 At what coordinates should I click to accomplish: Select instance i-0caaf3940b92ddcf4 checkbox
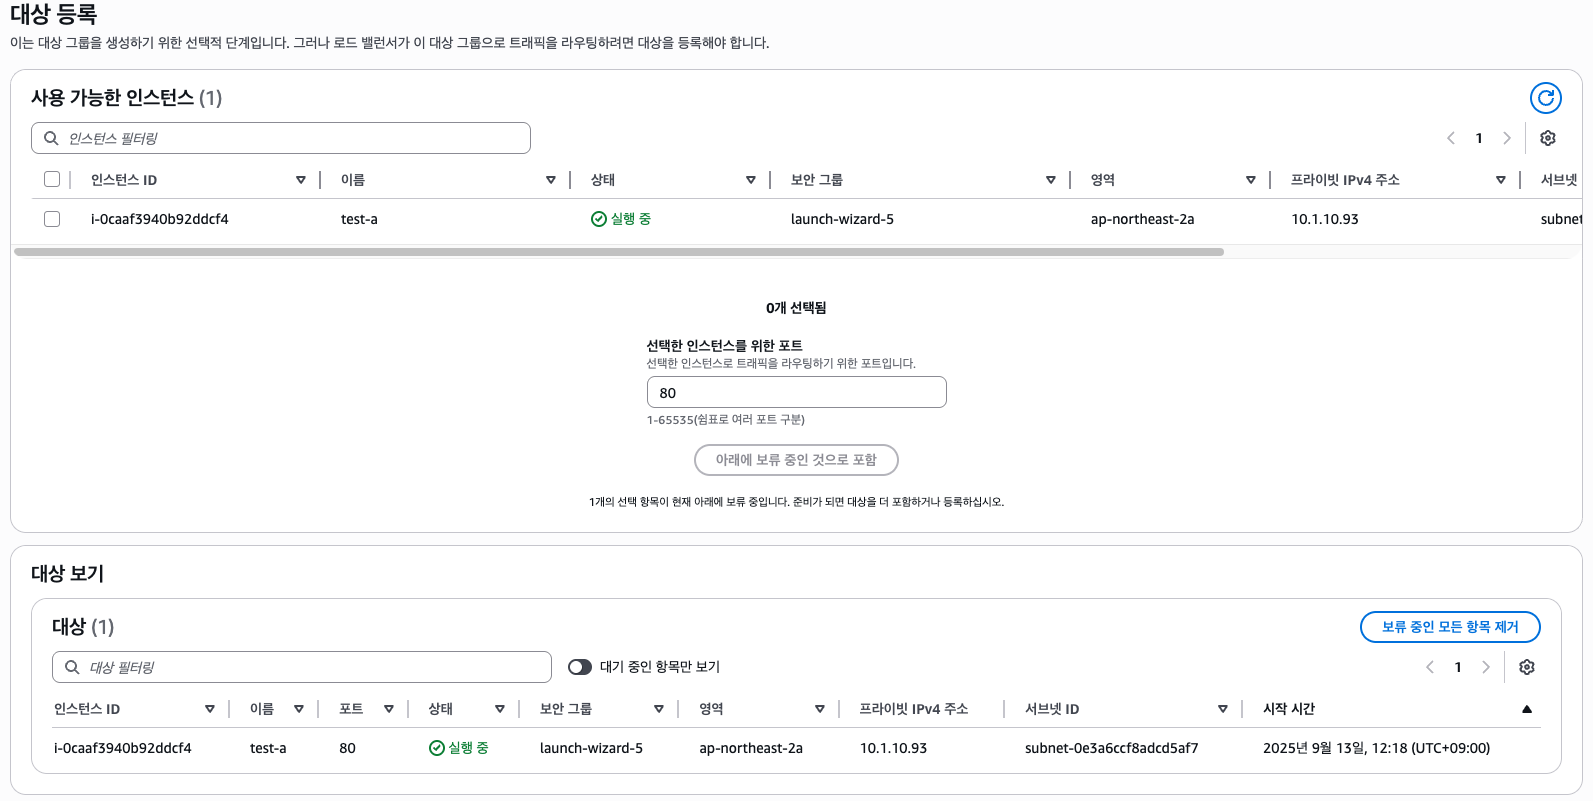pos(52,219)
